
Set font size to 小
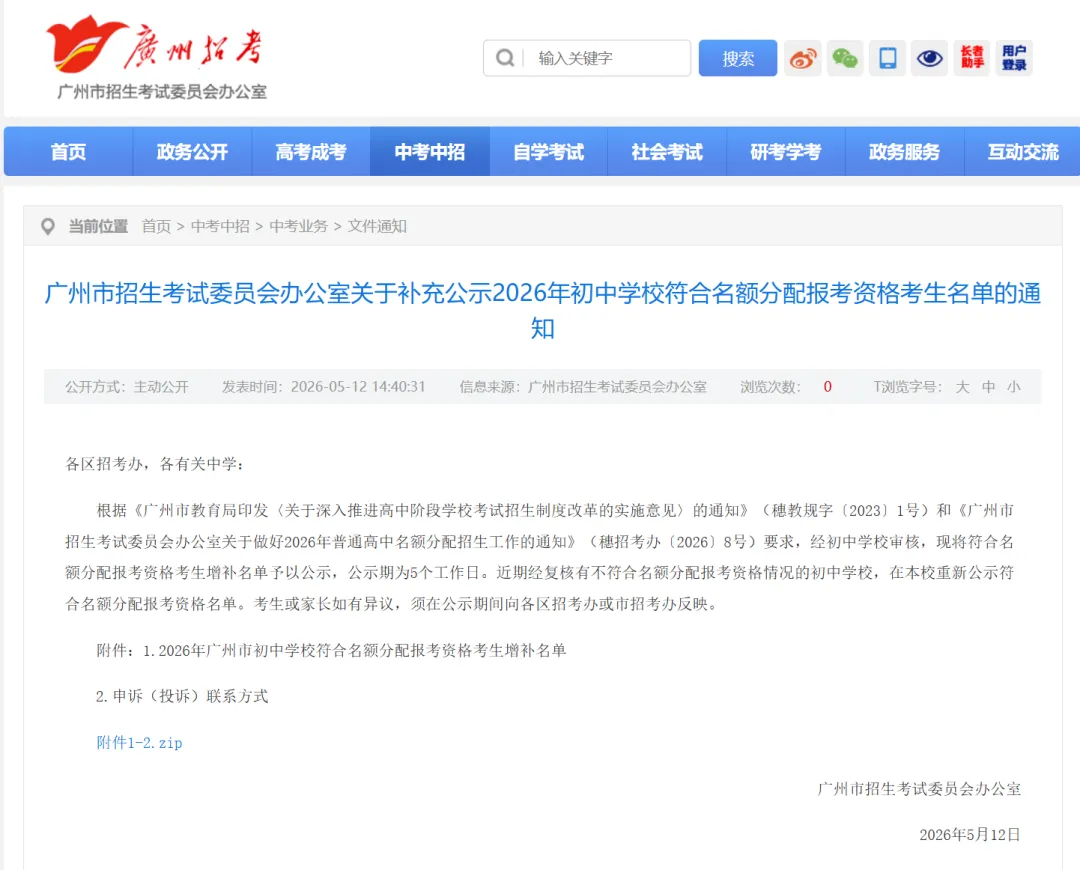coord(1014,387)
